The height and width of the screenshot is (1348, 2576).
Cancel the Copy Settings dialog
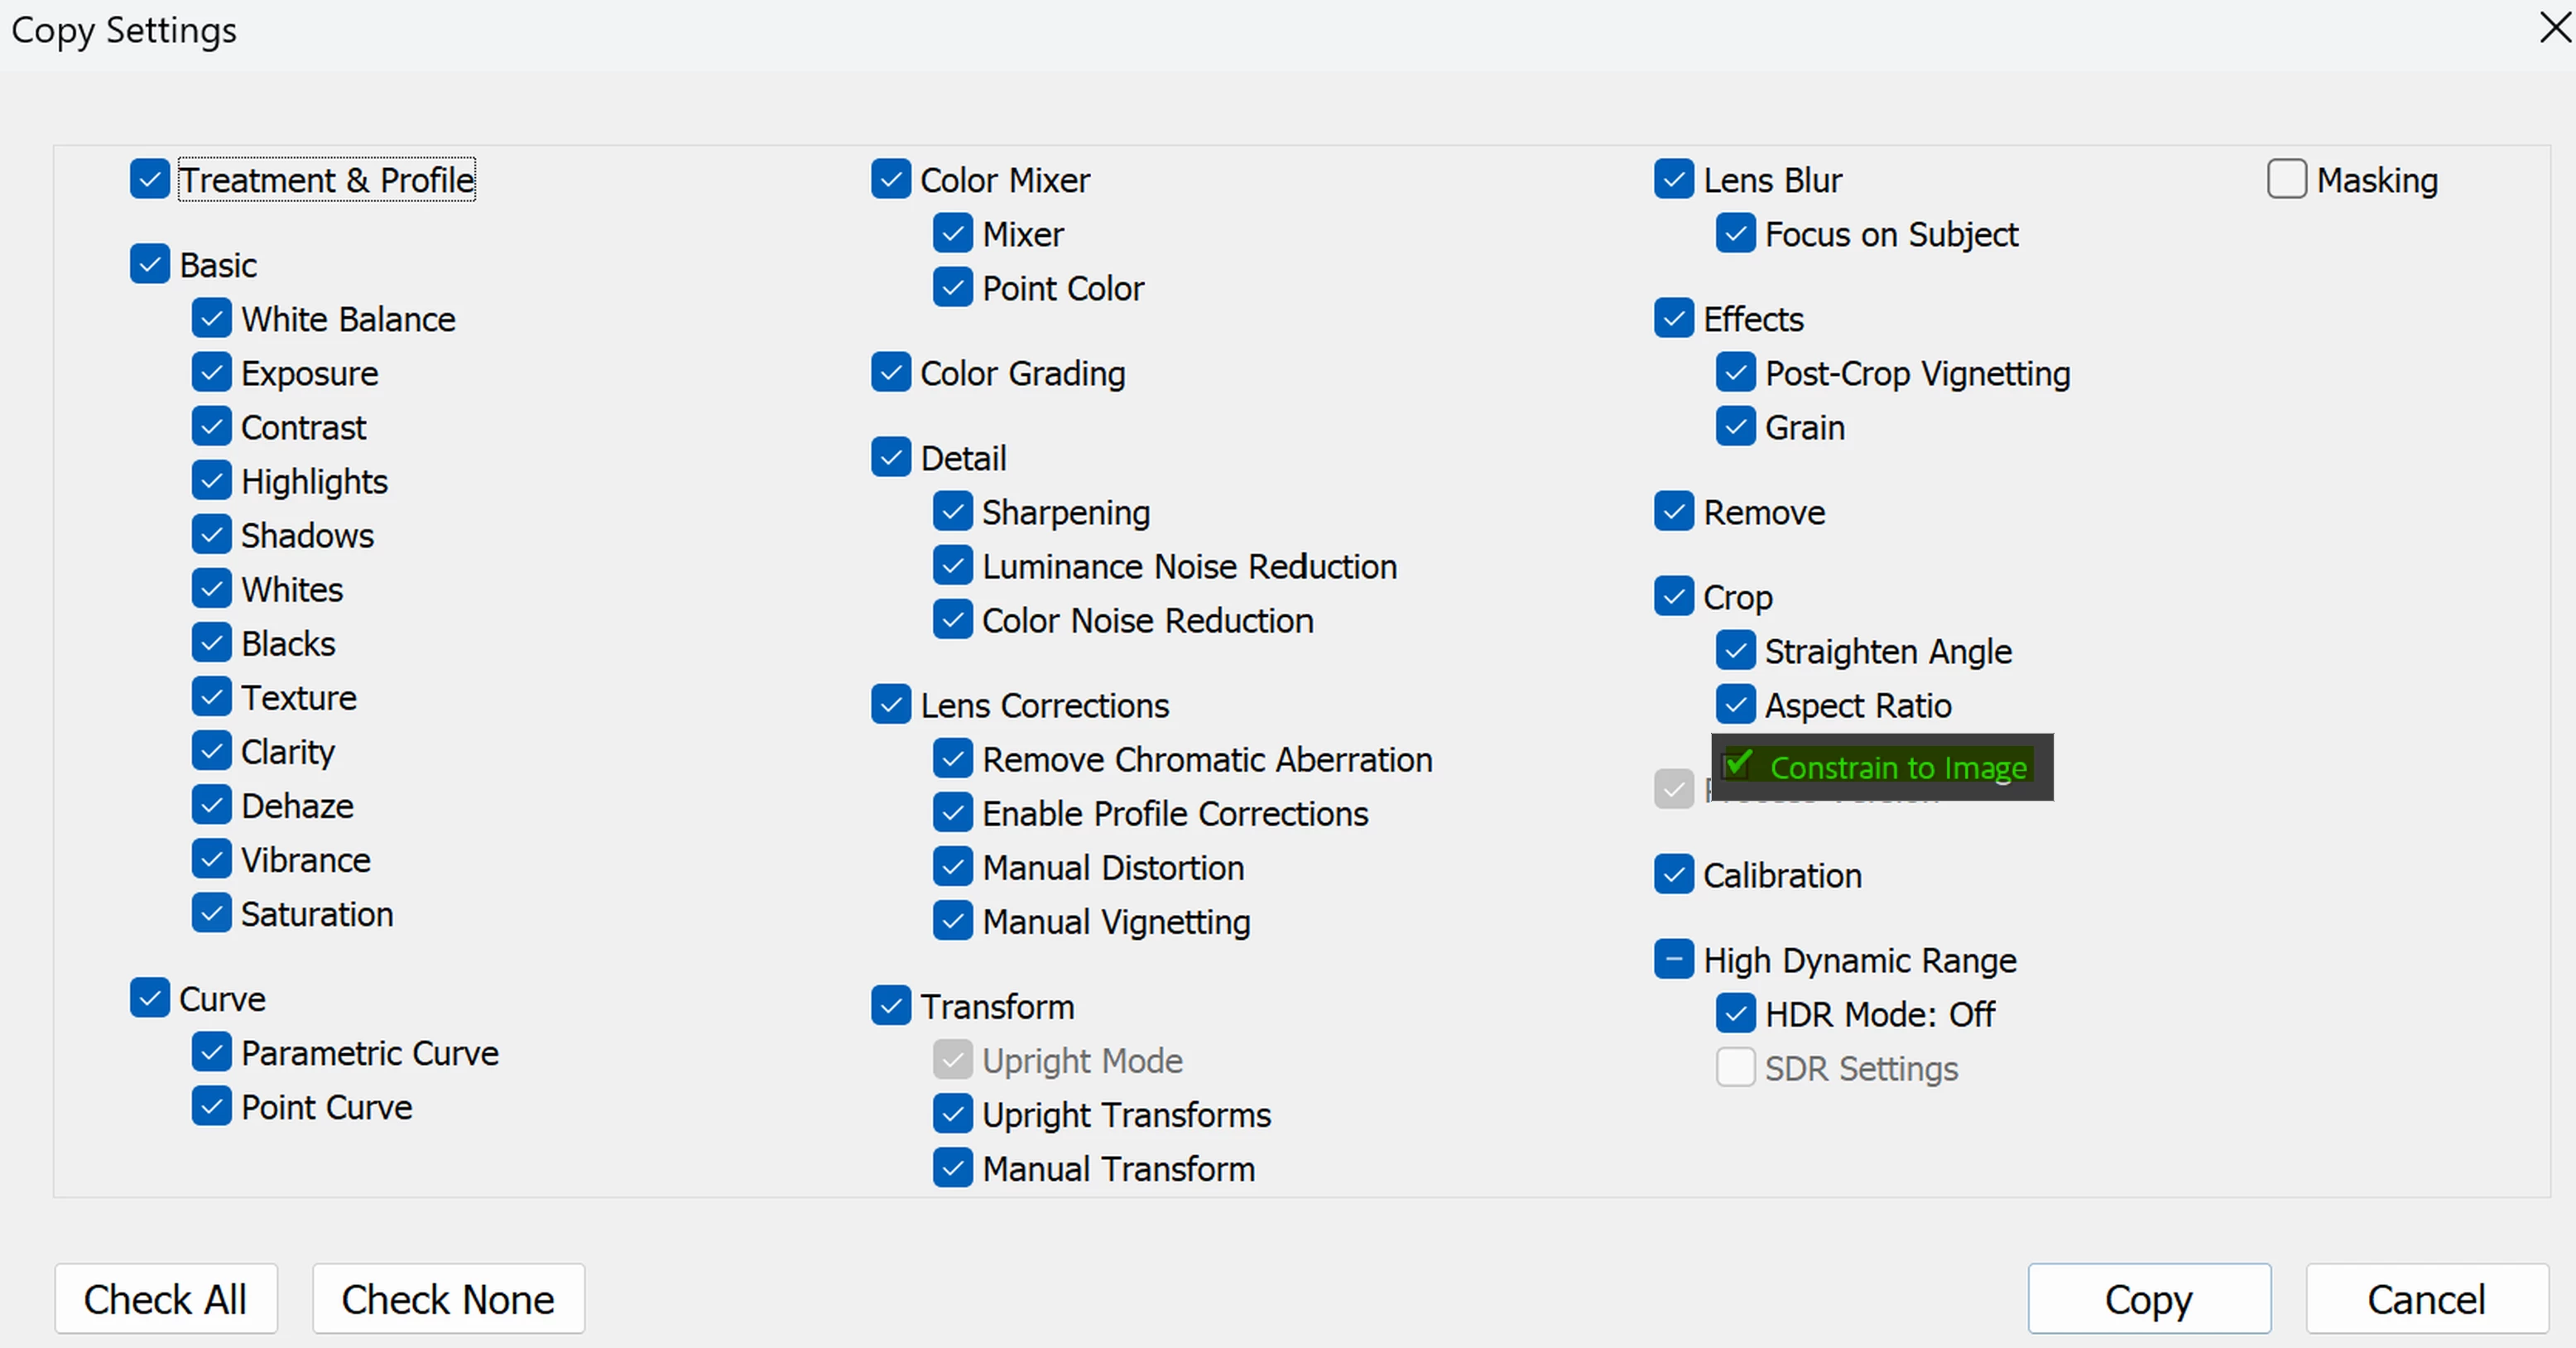click(x=2426, y=1299)
